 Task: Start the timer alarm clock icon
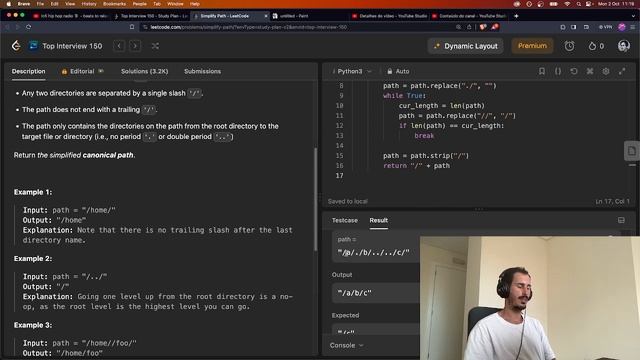[569, 46]
